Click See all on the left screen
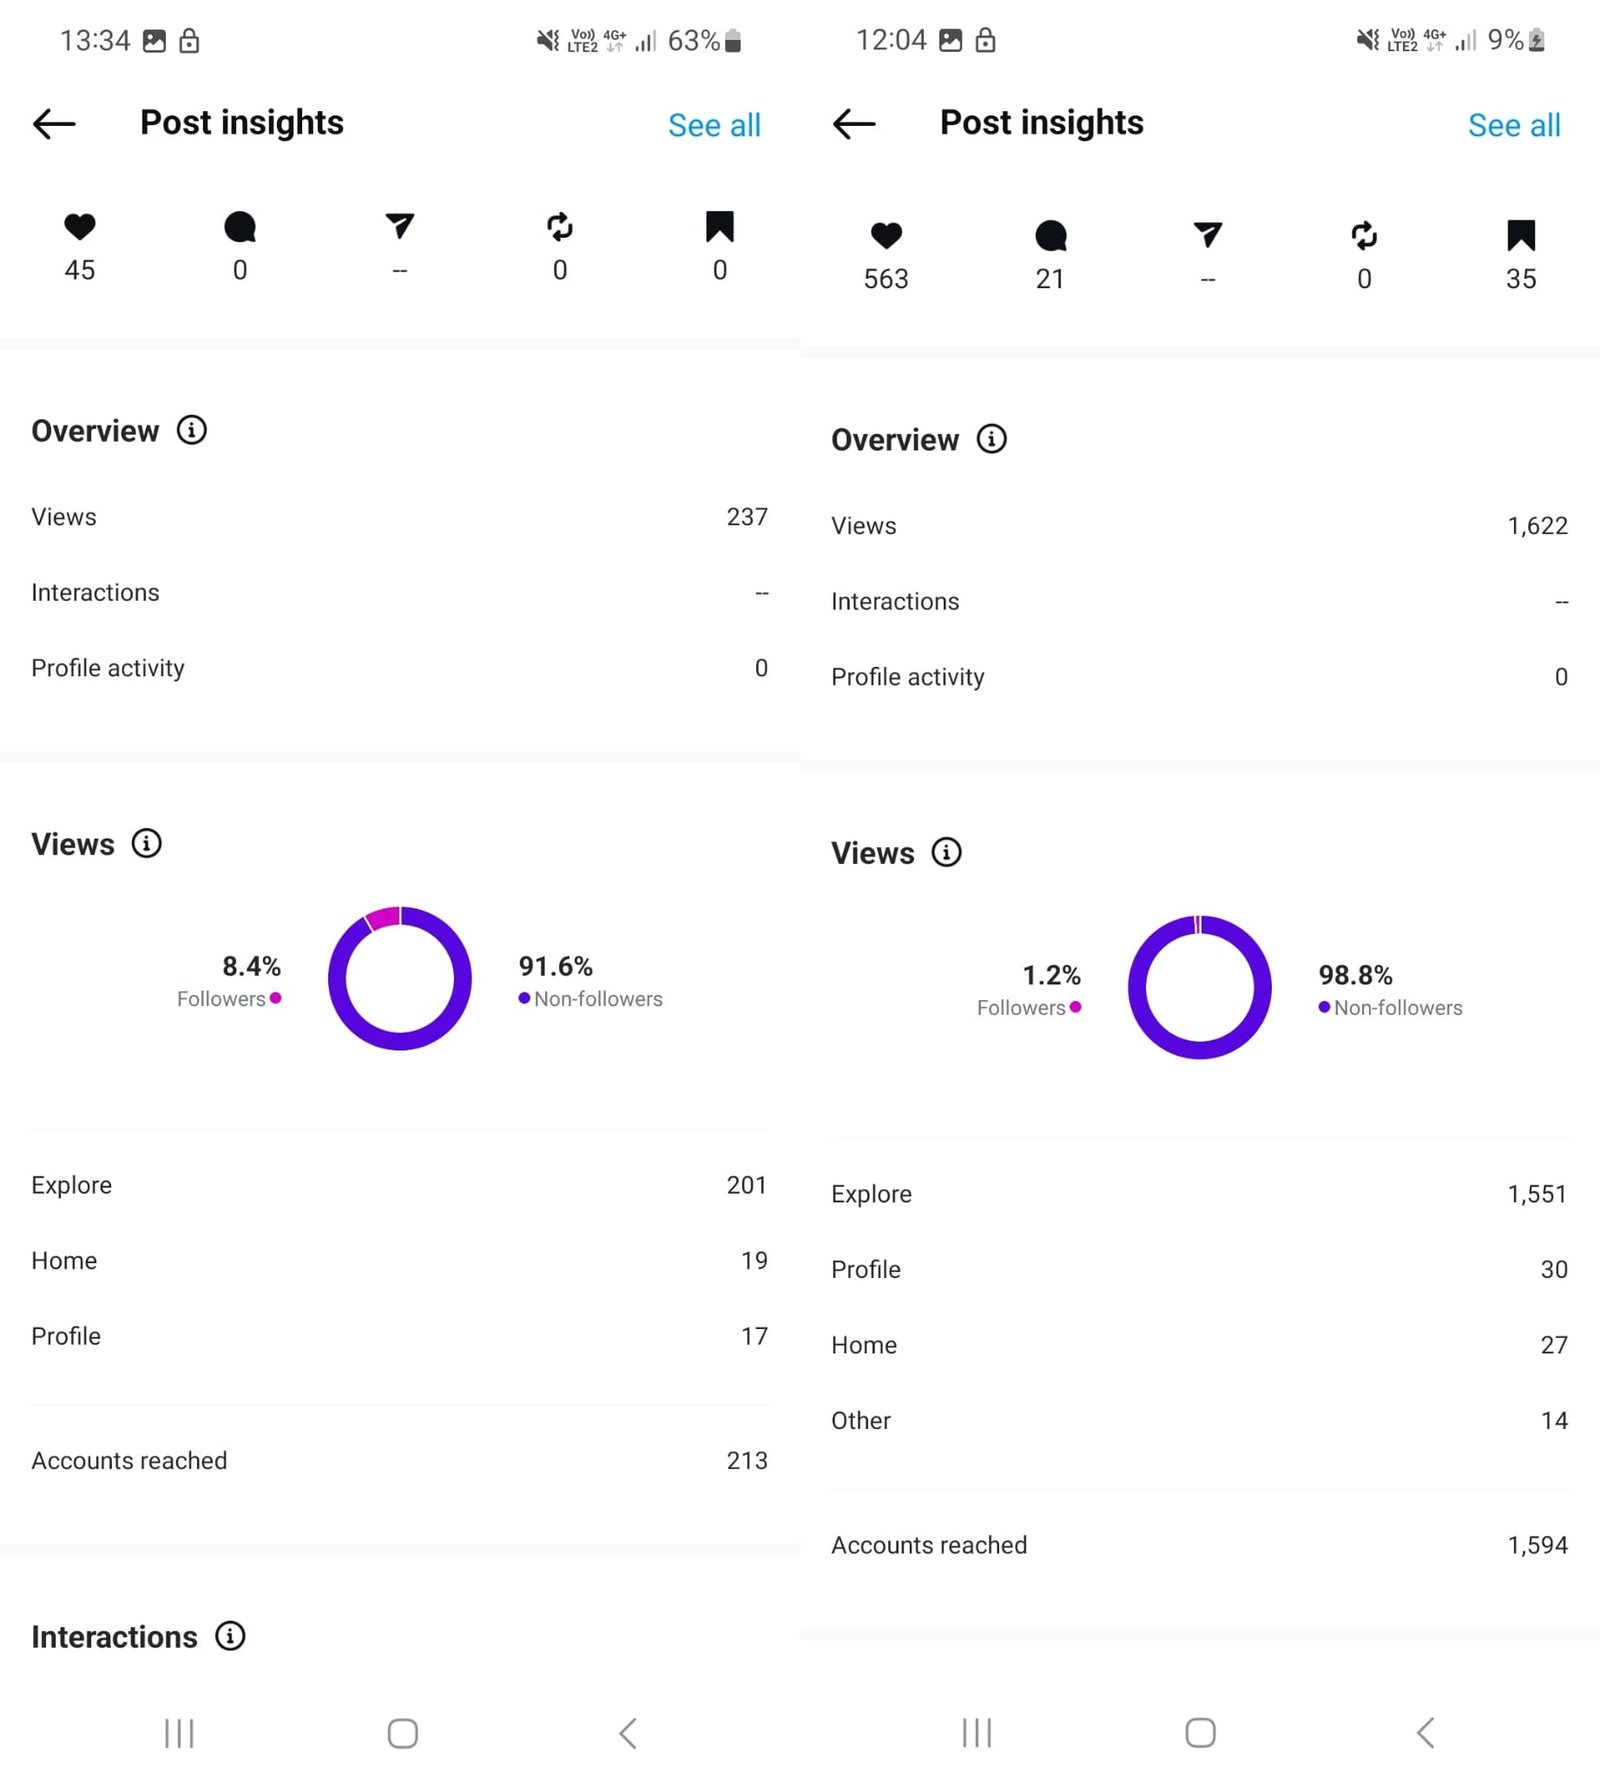Viewport: 1600px width, 1778px height. click(x=714, y=125)
